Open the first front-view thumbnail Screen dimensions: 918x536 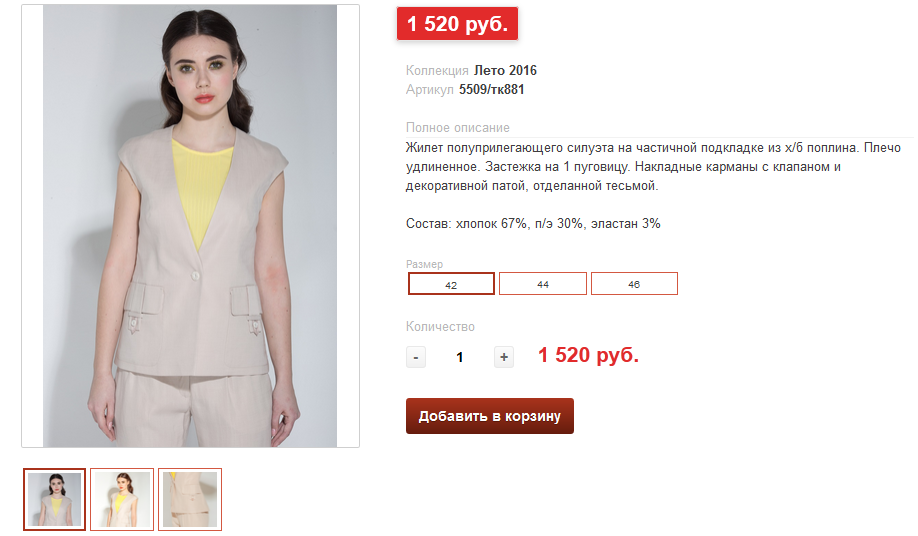pos(54,499)
